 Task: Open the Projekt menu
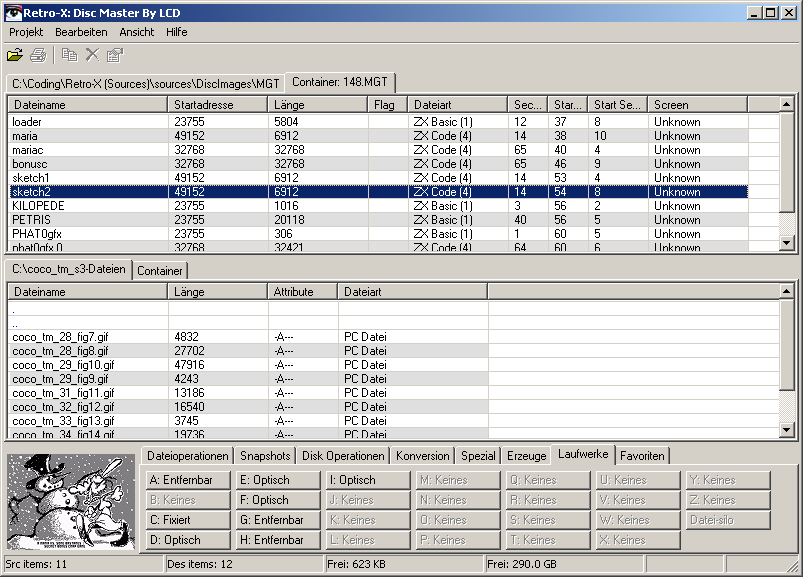26,32
